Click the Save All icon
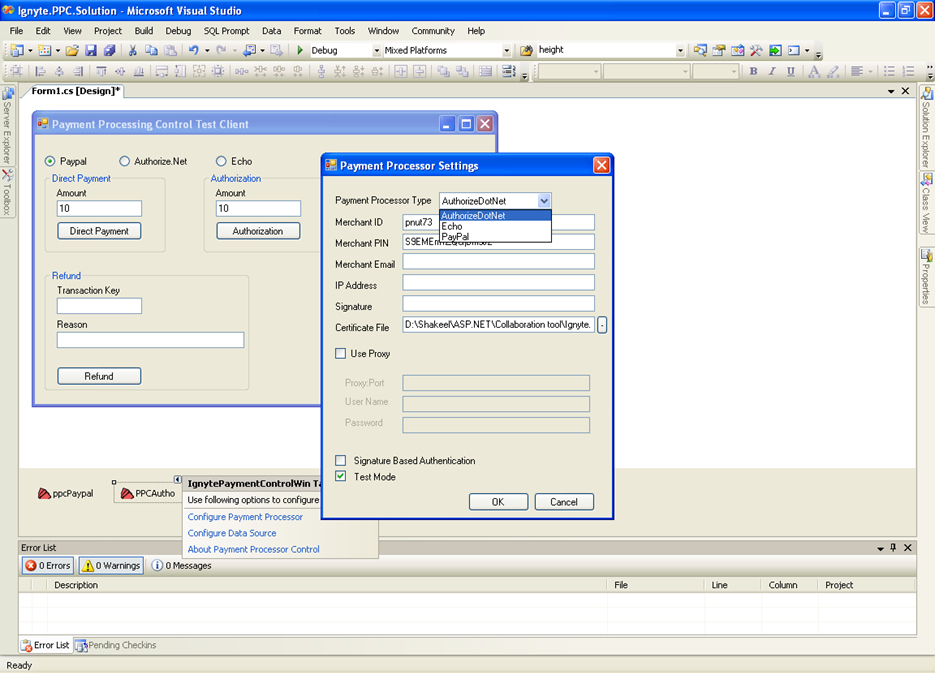 (109, 51)
